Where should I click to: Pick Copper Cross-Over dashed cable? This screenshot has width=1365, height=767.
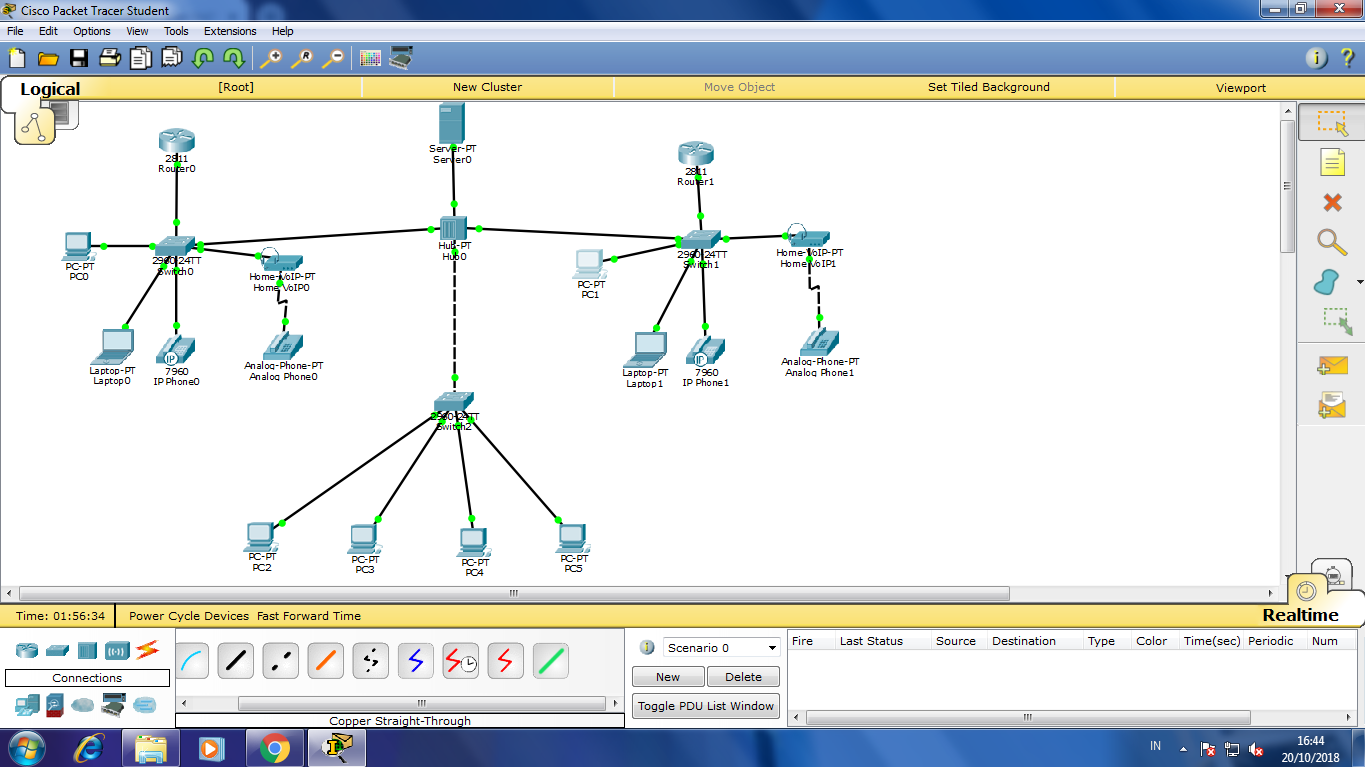click(281, 660)
